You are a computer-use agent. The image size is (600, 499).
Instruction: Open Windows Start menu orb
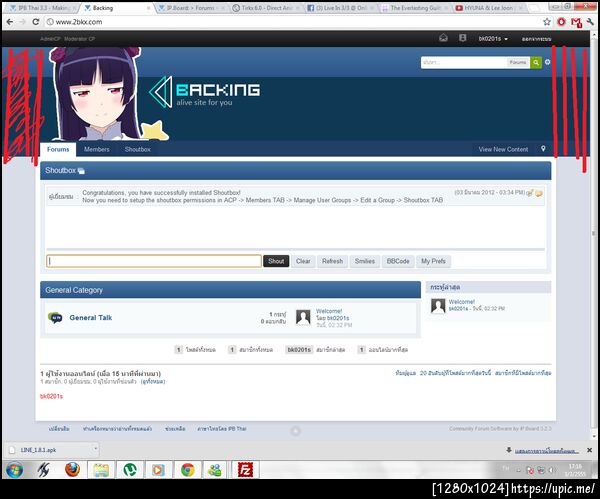(x=15, y=470)
